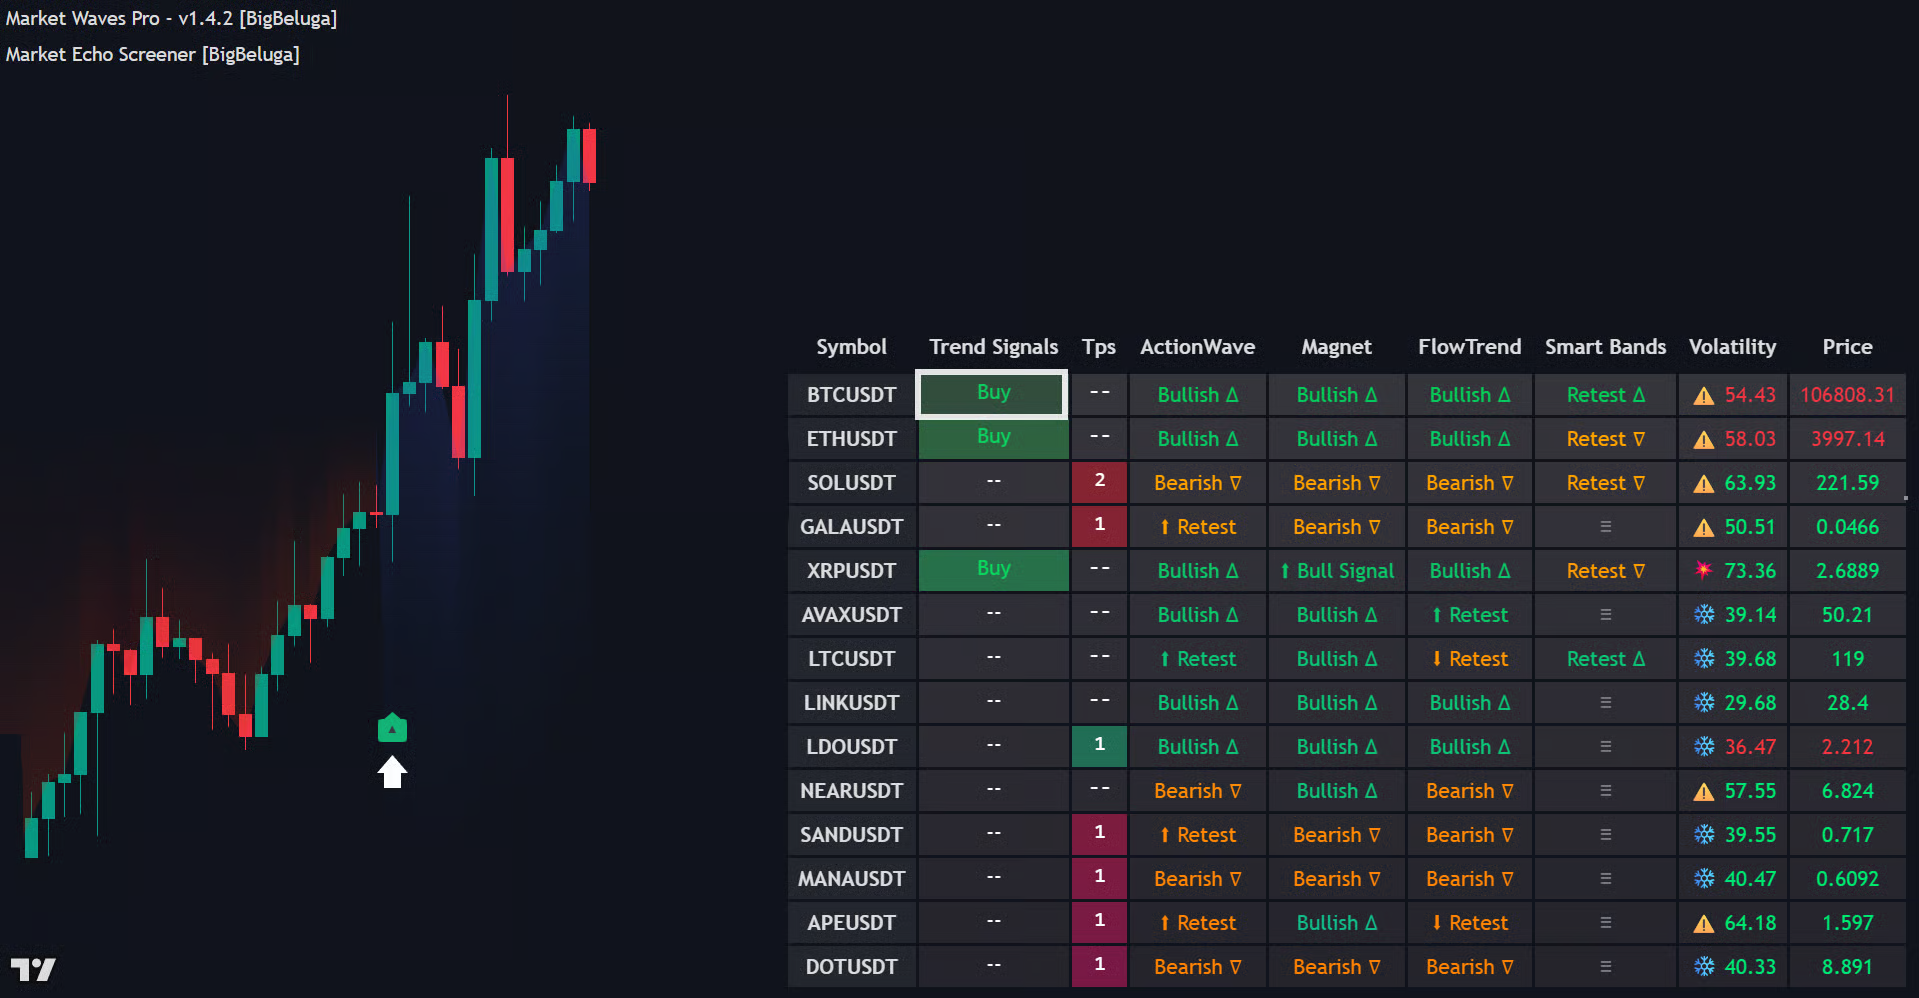Click the Volatility column header
The image size is (1919, 998).
tap(1732, 347)
